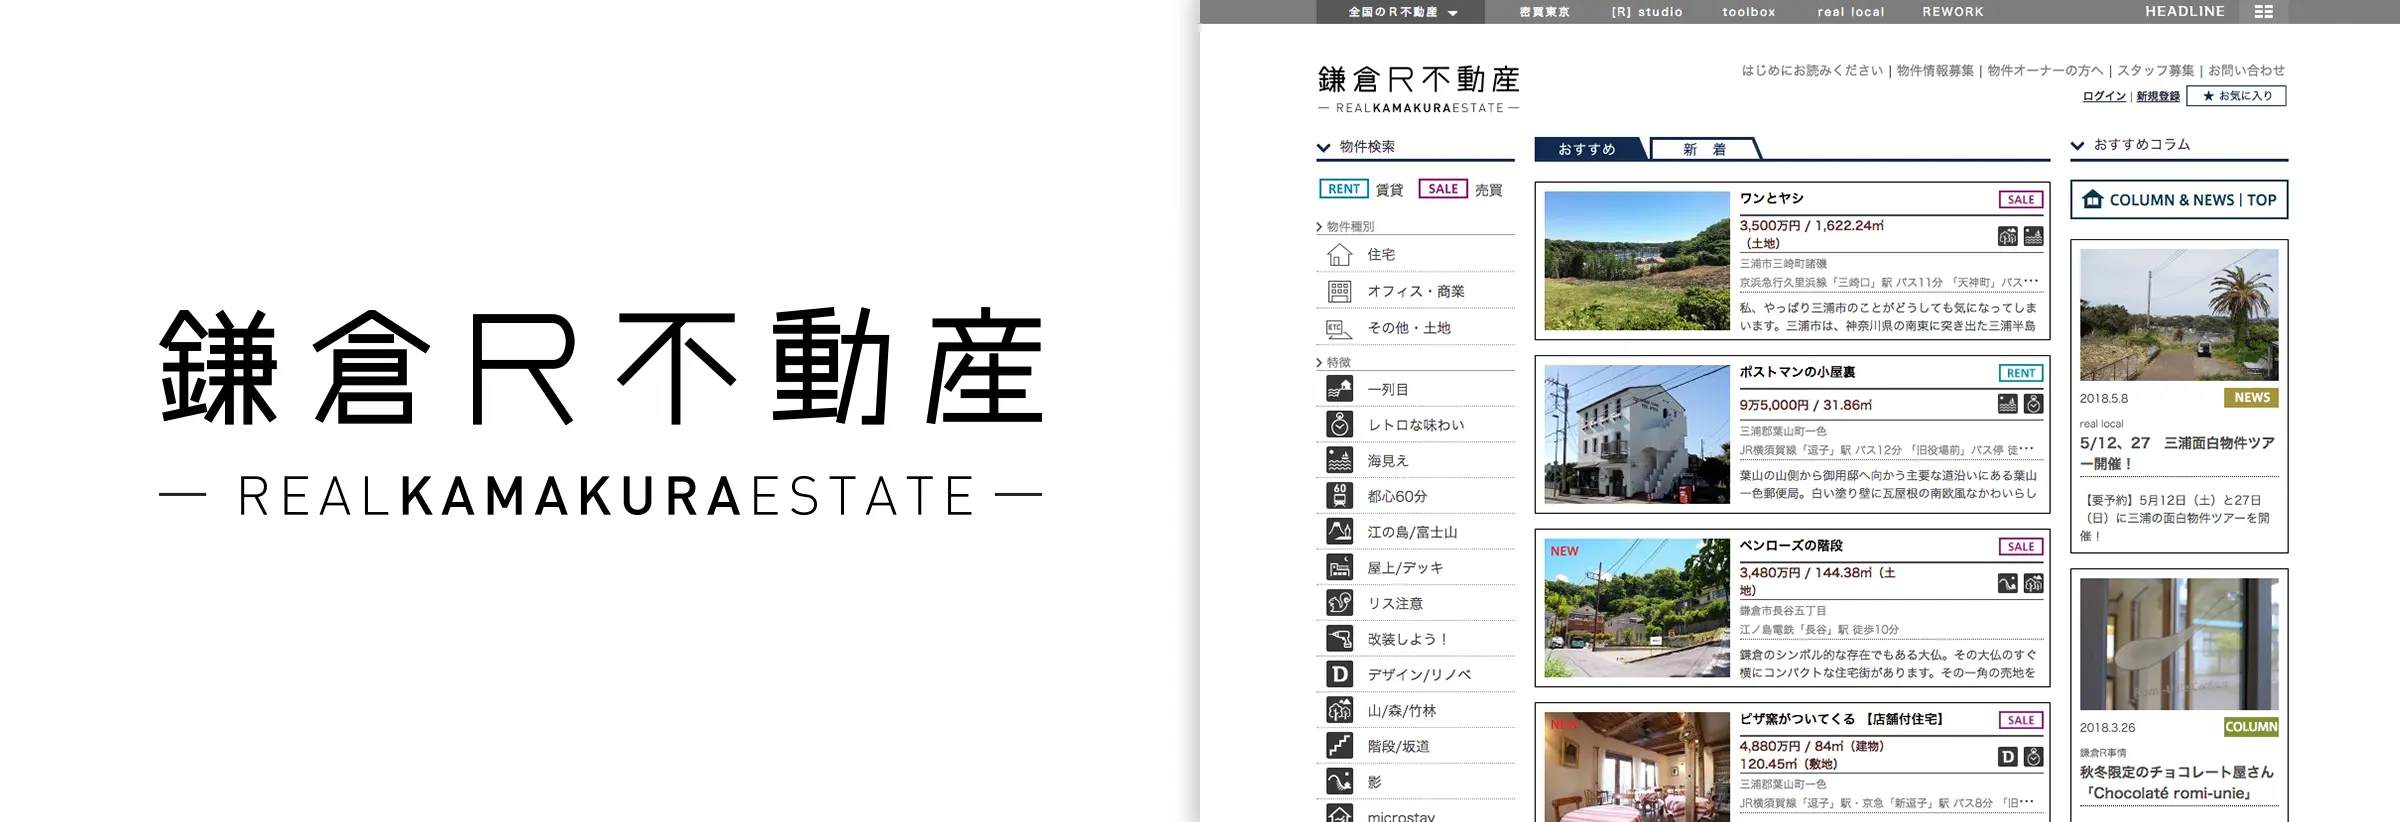Click the 9万5,000円 / 31.86㎡ price text
The height and width of the screenshot is (822, 2400).
tap(1805, 405)
